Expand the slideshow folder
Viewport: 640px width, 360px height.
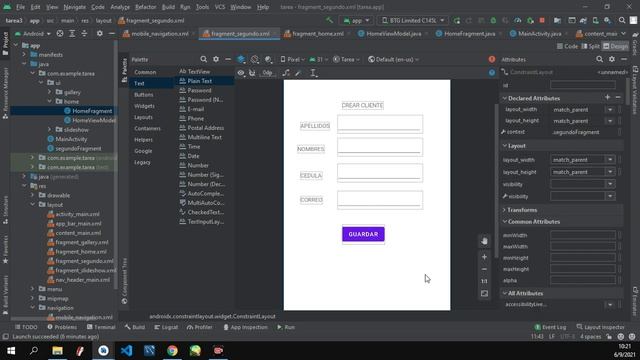(50, 129)
